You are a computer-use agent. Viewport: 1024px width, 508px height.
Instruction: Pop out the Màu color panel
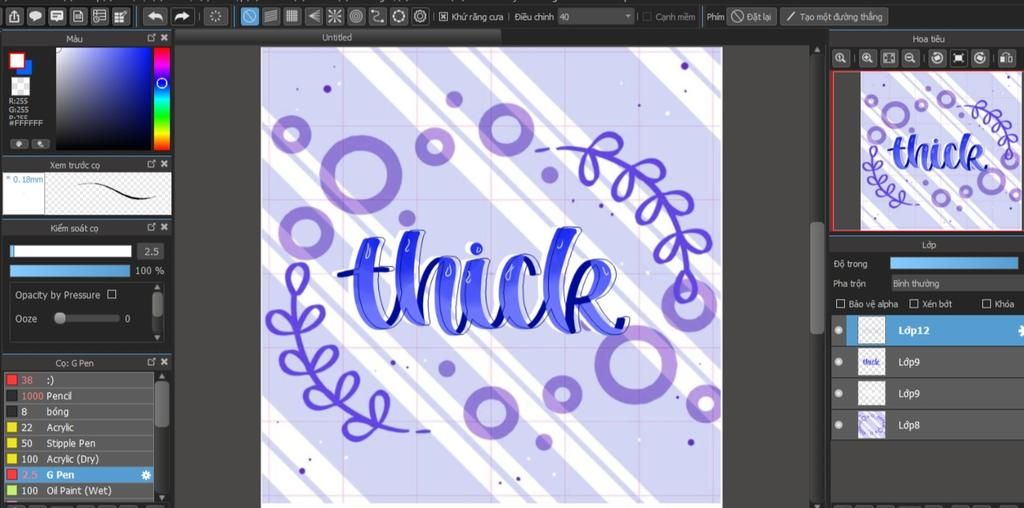pyautogui.click(x=152, y=38)
